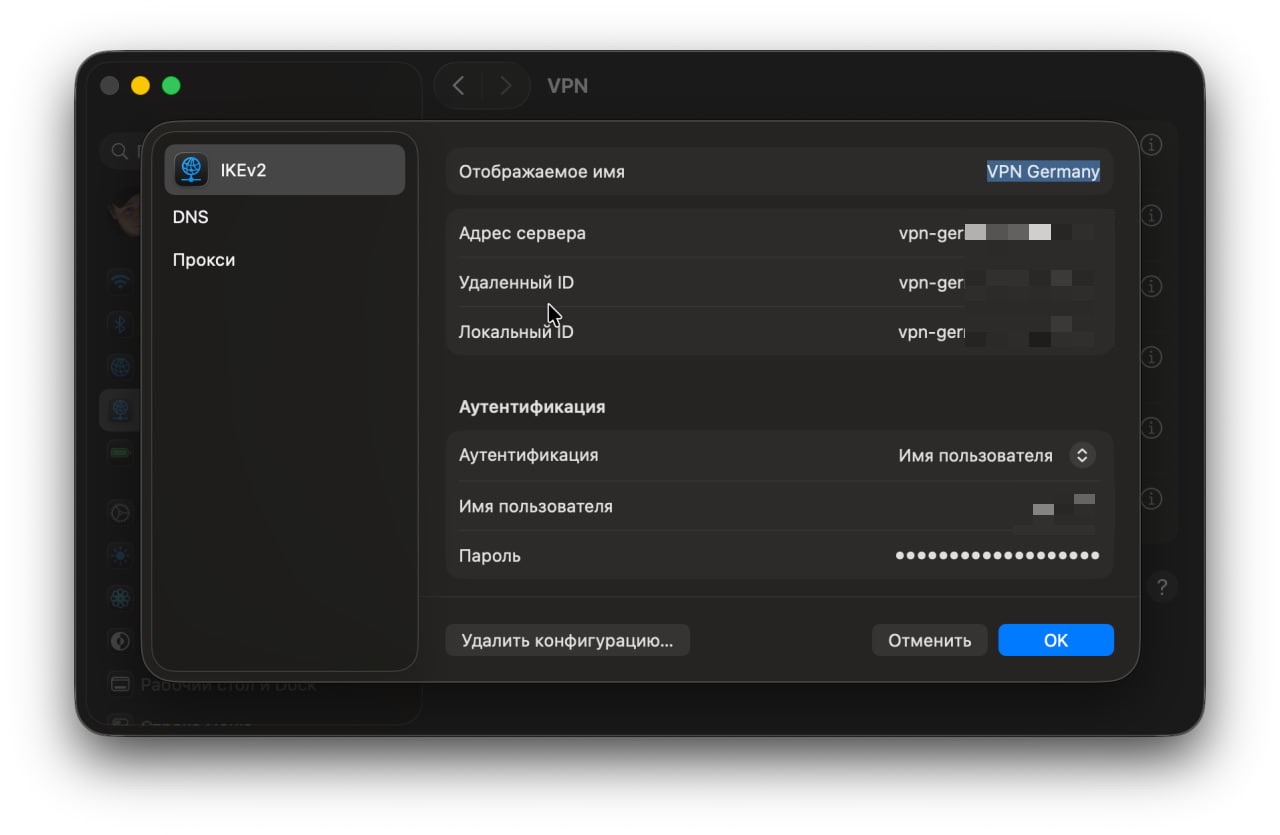Open help using the question mark icon
1280x835 pixels.
pos(1161,587)
